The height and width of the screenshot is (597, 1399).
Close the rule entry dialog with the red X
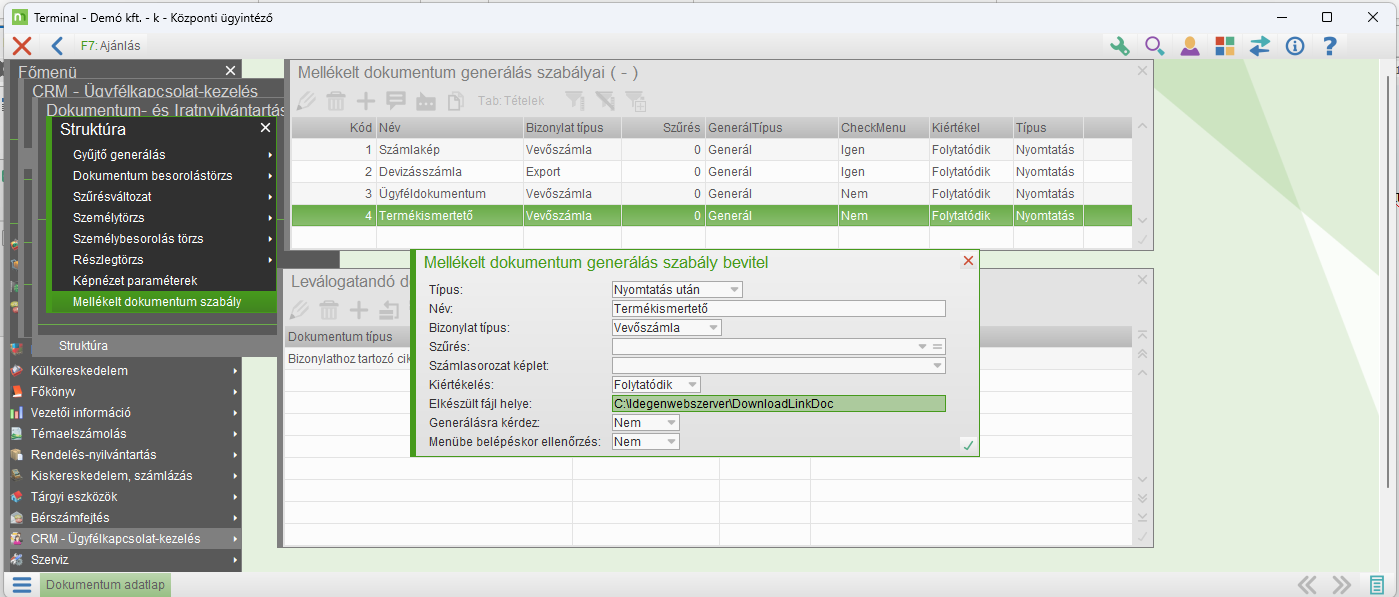point(967,261)
